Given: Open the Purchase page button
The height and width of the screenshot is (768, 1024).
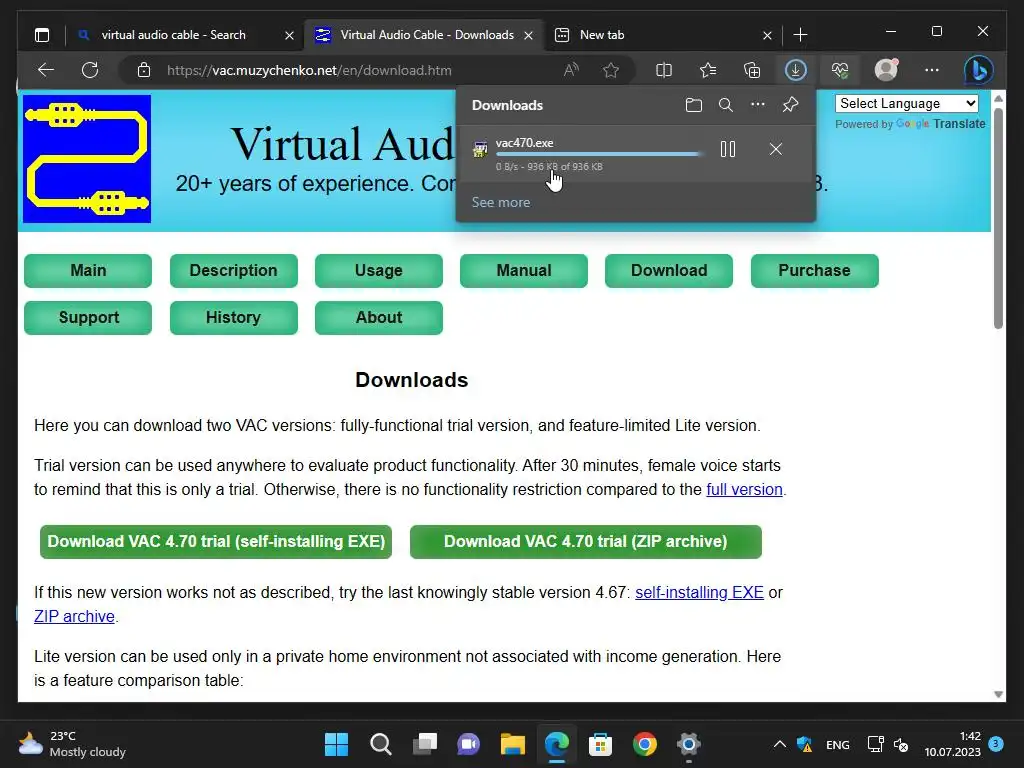Looking at the screenshot, I should pyautogui.click(x=814, y=270).
